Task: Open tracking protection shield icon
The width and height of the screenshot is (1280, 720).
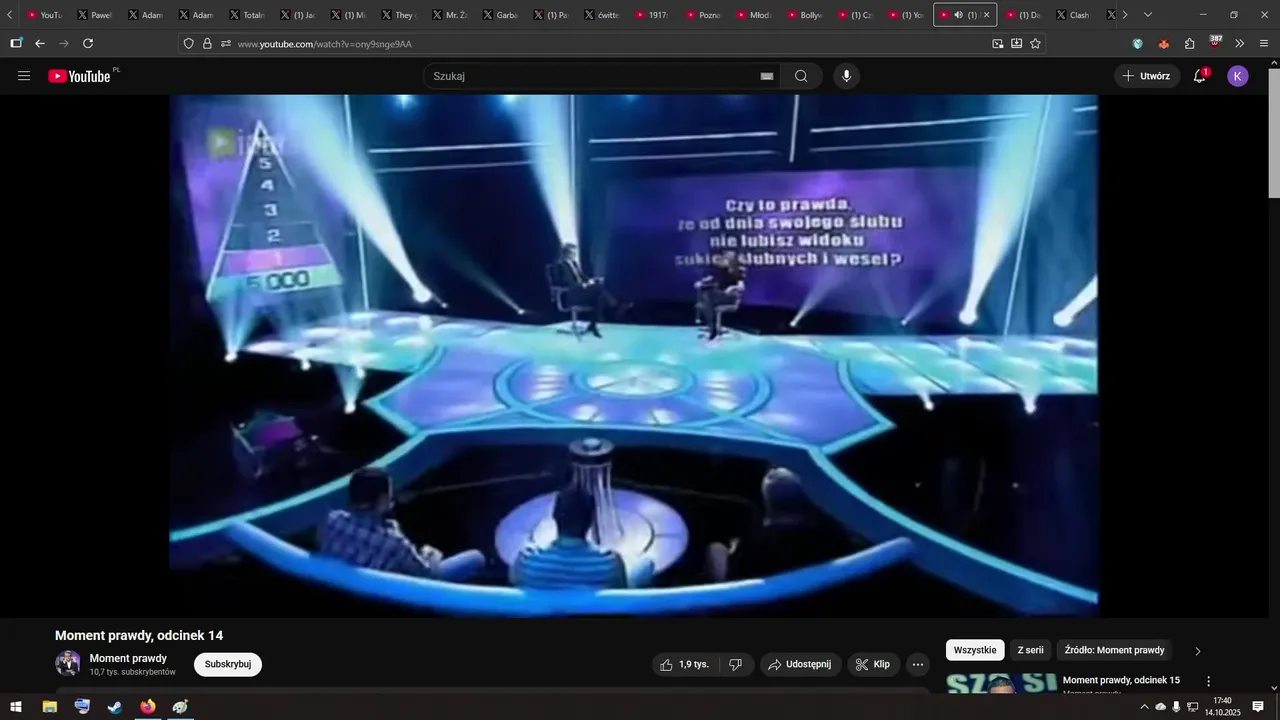Action: click(x=188, y=43)
